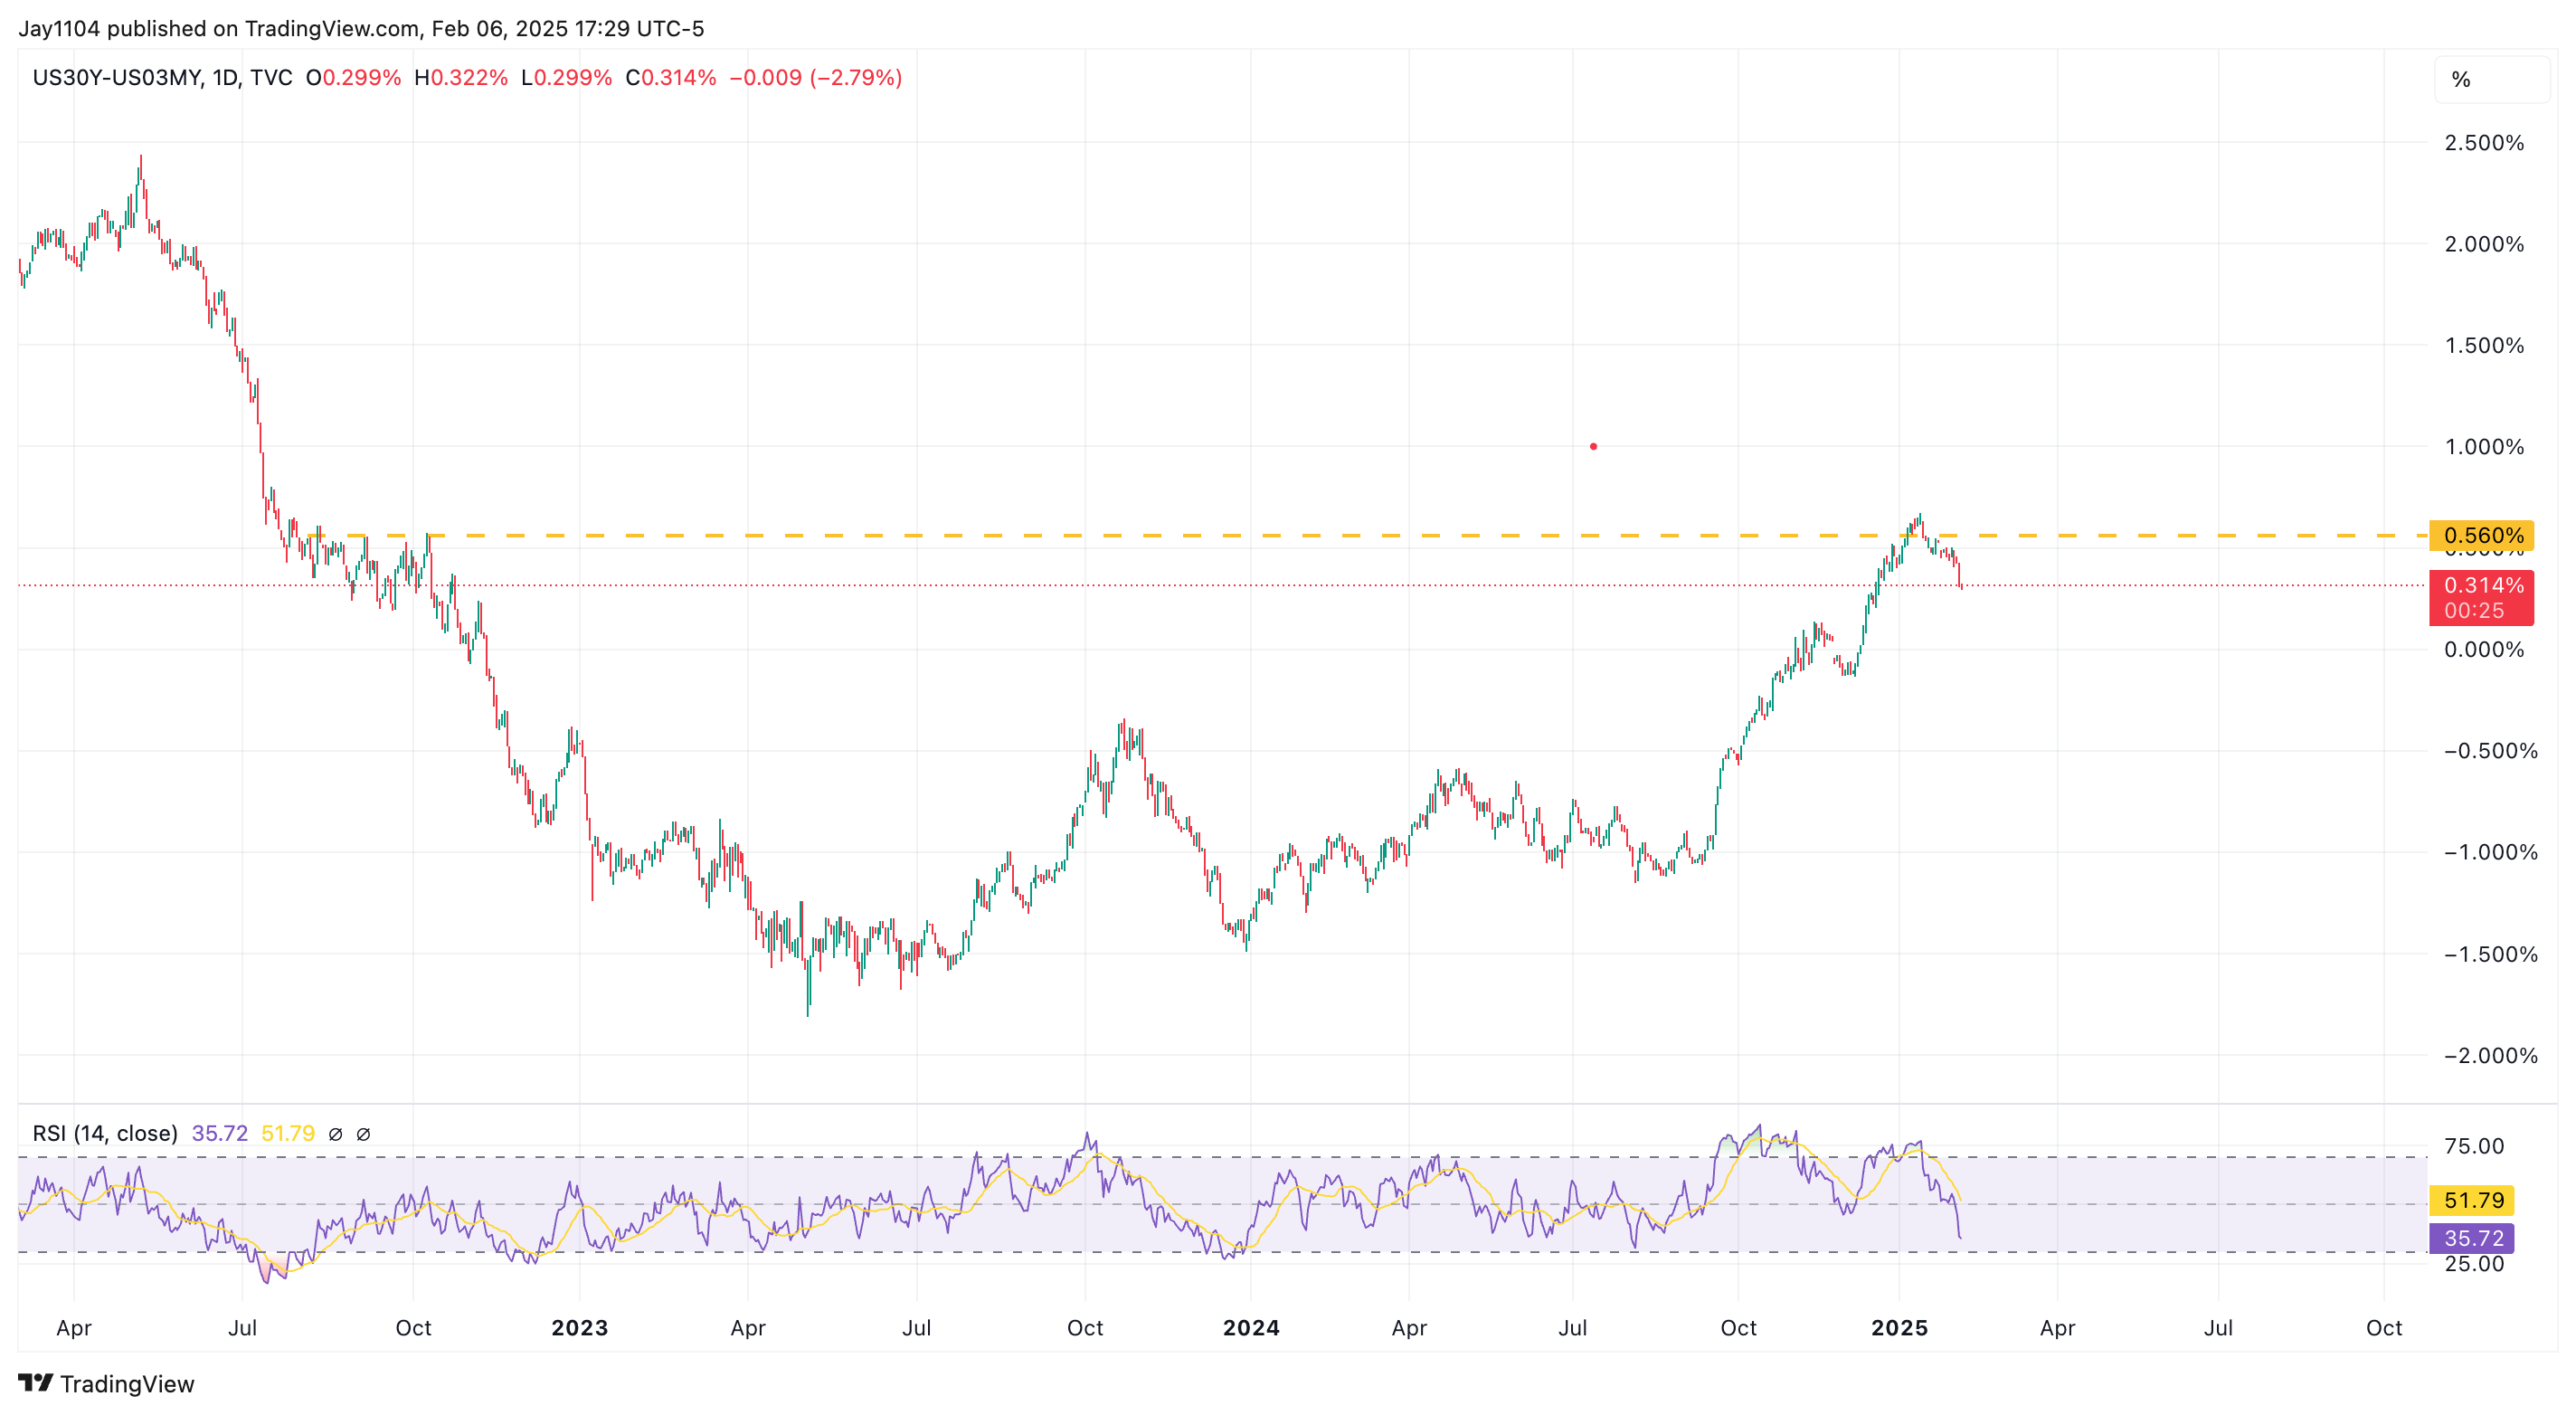Image resolution: width=2576 pixels, height=1415 pixels.
Task: Click the 2024 label on time axis
Action: coord(1251,1328)
